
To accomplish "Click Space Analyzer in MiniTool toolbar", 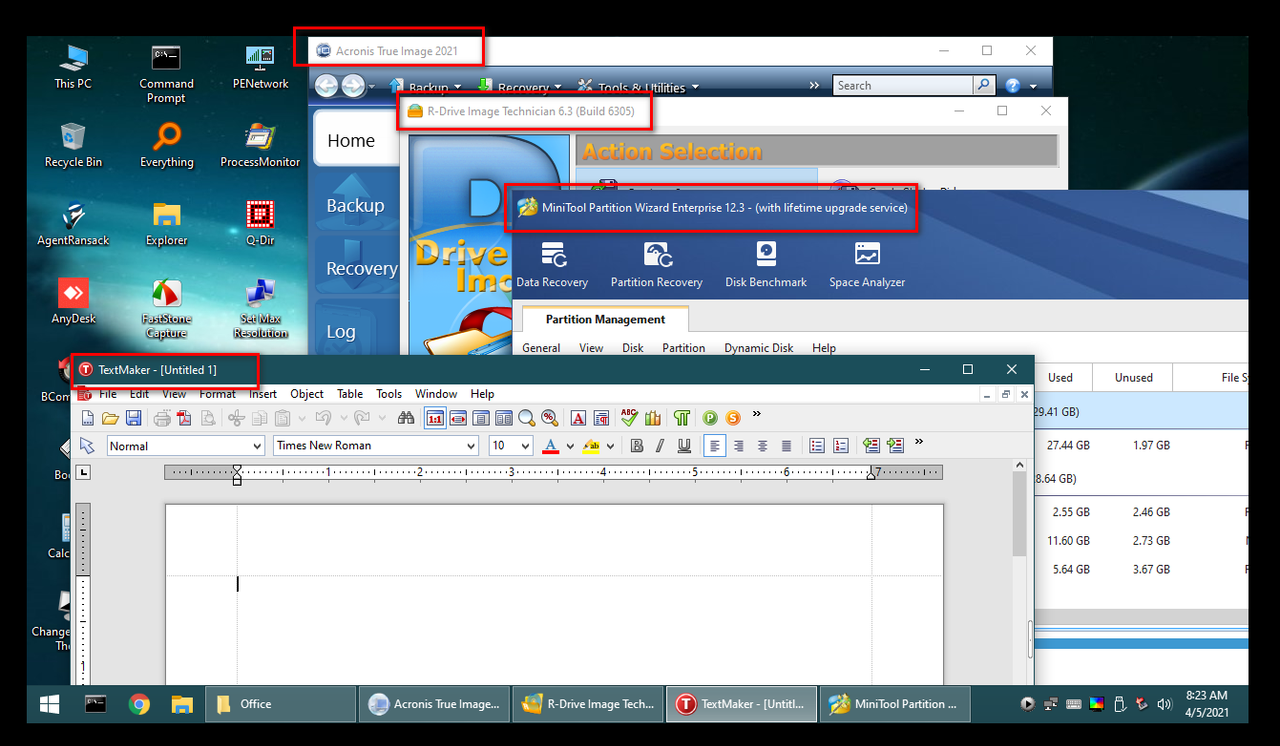I will [867, 265].
